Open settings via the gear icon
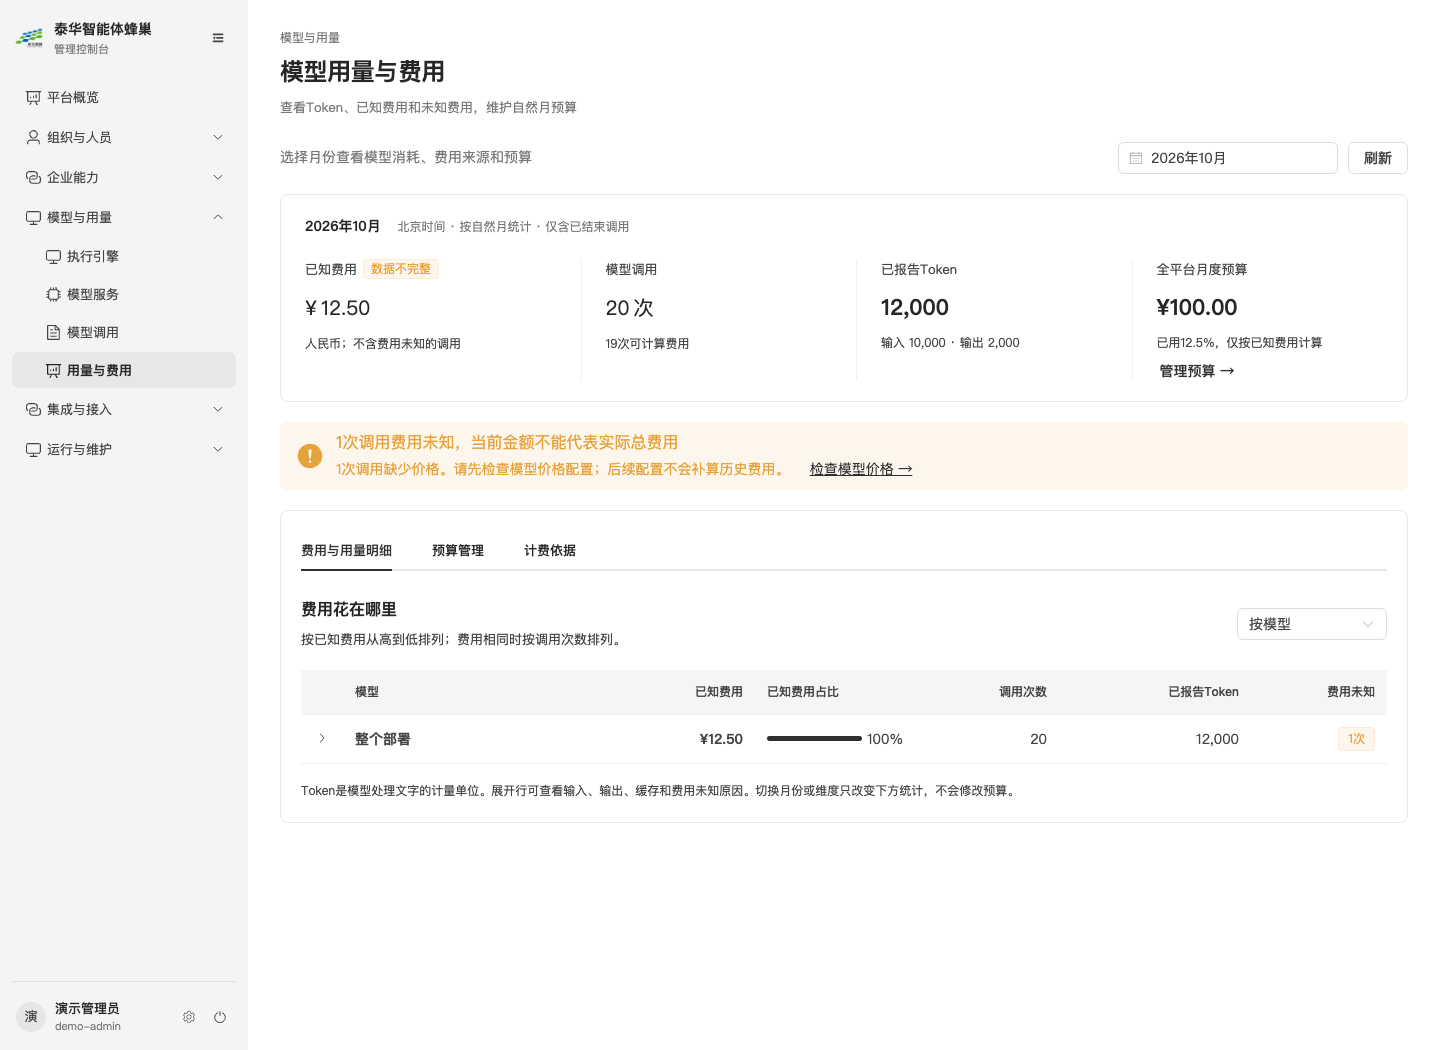Image resolution: width=1440 pixels, height=1050 pixels. tap(189, 1017)
